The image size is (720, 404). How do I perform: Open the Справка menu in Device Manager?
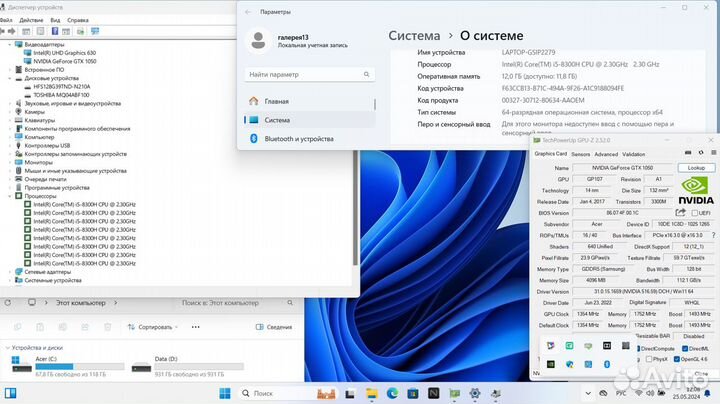click(x=78, y=20)
